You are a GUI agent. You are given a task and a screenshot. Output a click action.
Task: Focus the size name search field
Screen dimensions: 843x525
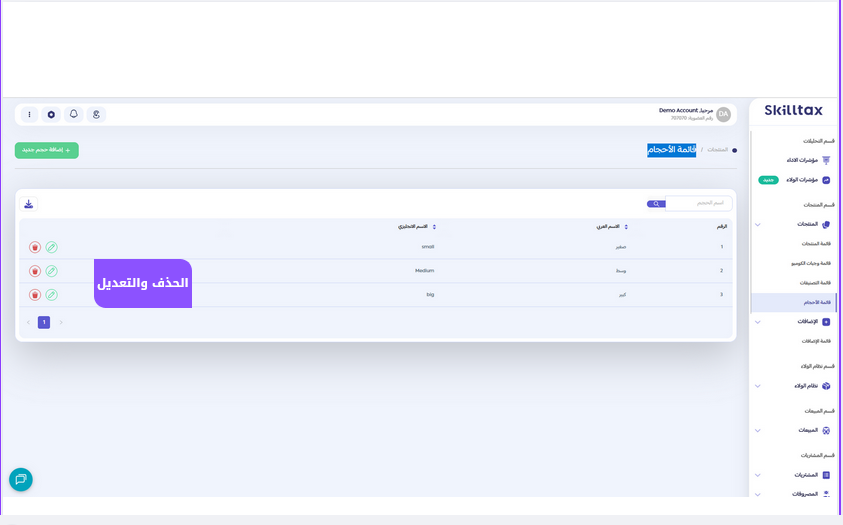pyautogui.click(x=698, y=204)
